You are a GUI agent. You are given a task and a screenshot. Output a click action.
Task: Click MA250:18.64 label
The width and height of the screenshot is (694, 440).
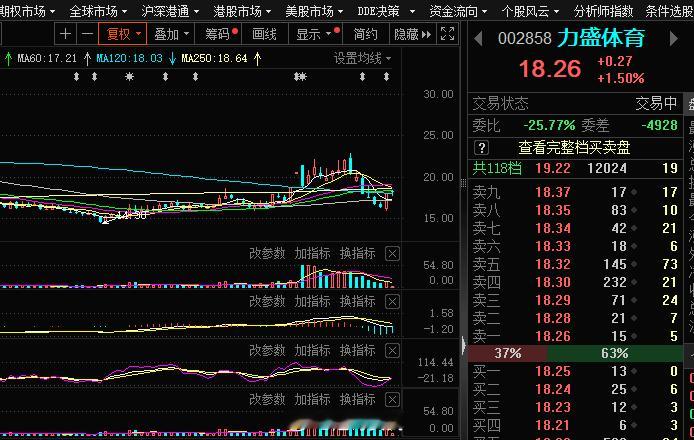pos(214,58)
